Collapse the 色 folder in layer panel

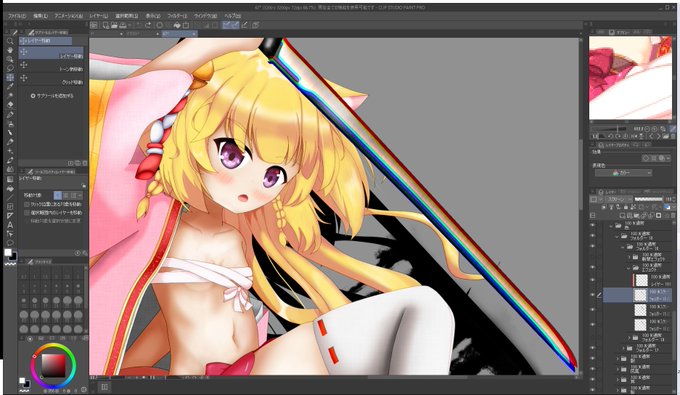611,225
